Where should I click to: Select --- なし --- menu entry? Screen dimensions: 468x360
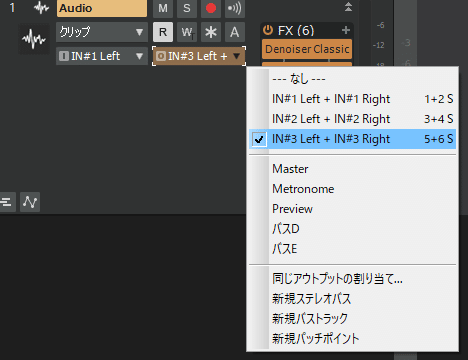tap(352, 79)
